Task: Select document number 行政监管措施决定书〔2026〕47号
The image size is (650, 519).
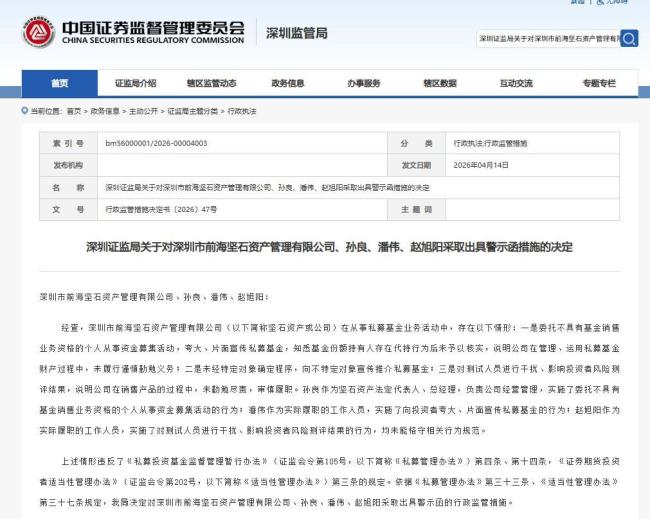Action: [x=161, y=209]
